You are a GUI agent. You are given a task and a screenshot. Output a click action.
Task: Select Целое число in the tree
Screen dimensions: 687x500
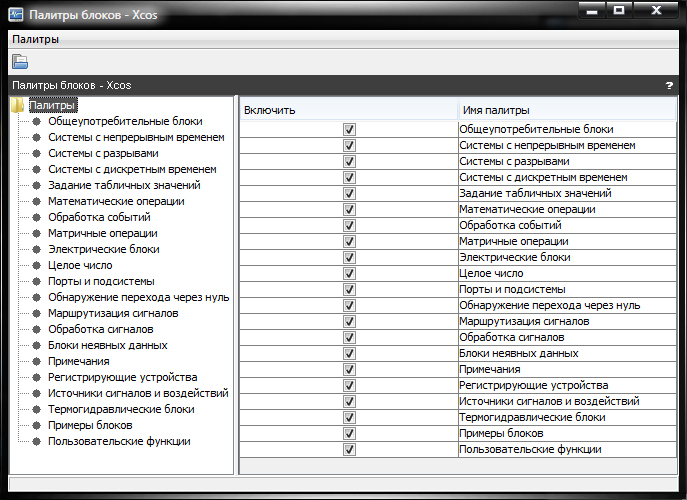pos(80,265)
